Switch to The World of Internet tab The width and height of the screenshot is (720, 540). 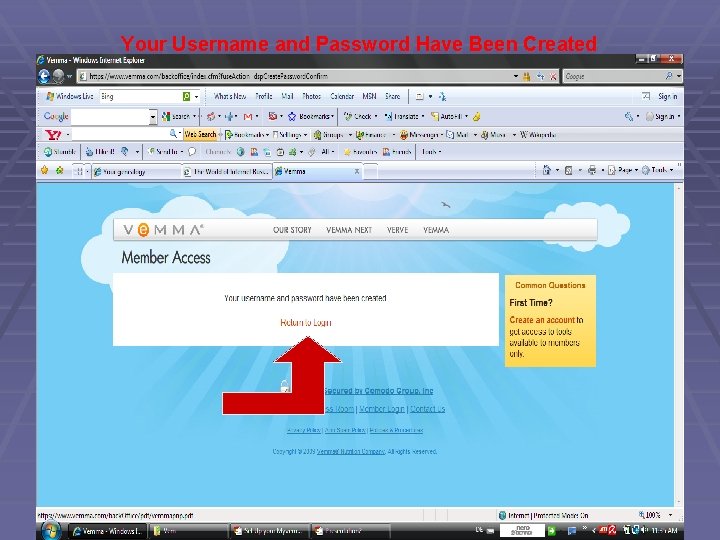(x=227, y=172)
